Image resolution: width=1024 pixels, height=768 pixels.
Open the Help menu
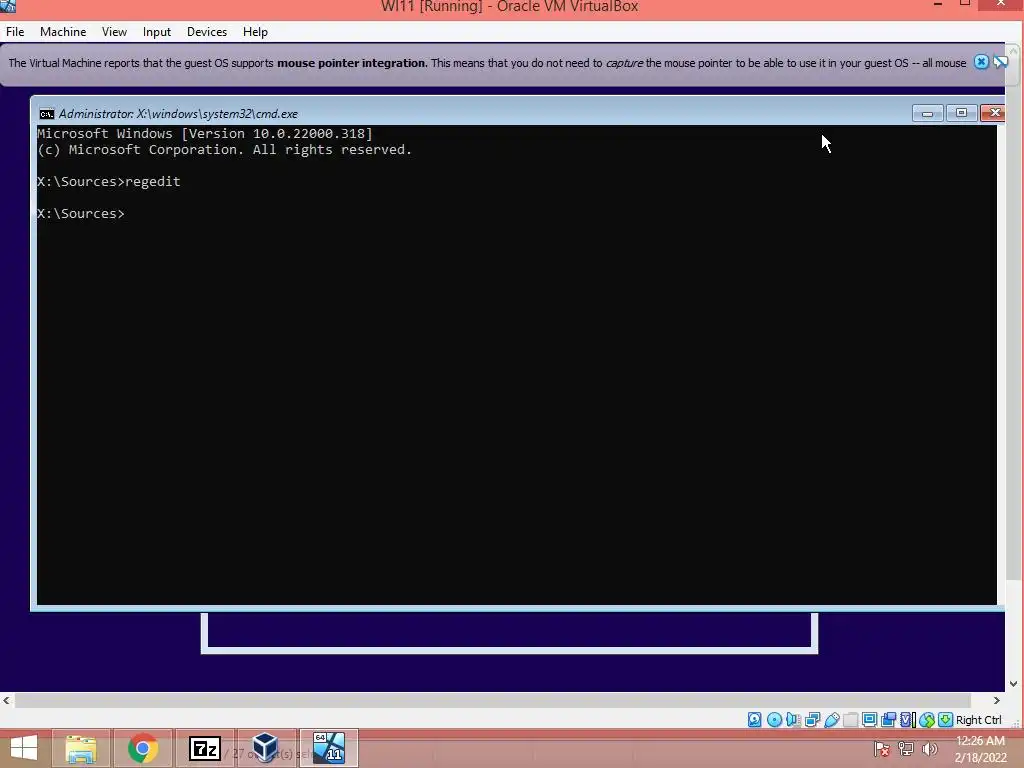click(255, 32)
